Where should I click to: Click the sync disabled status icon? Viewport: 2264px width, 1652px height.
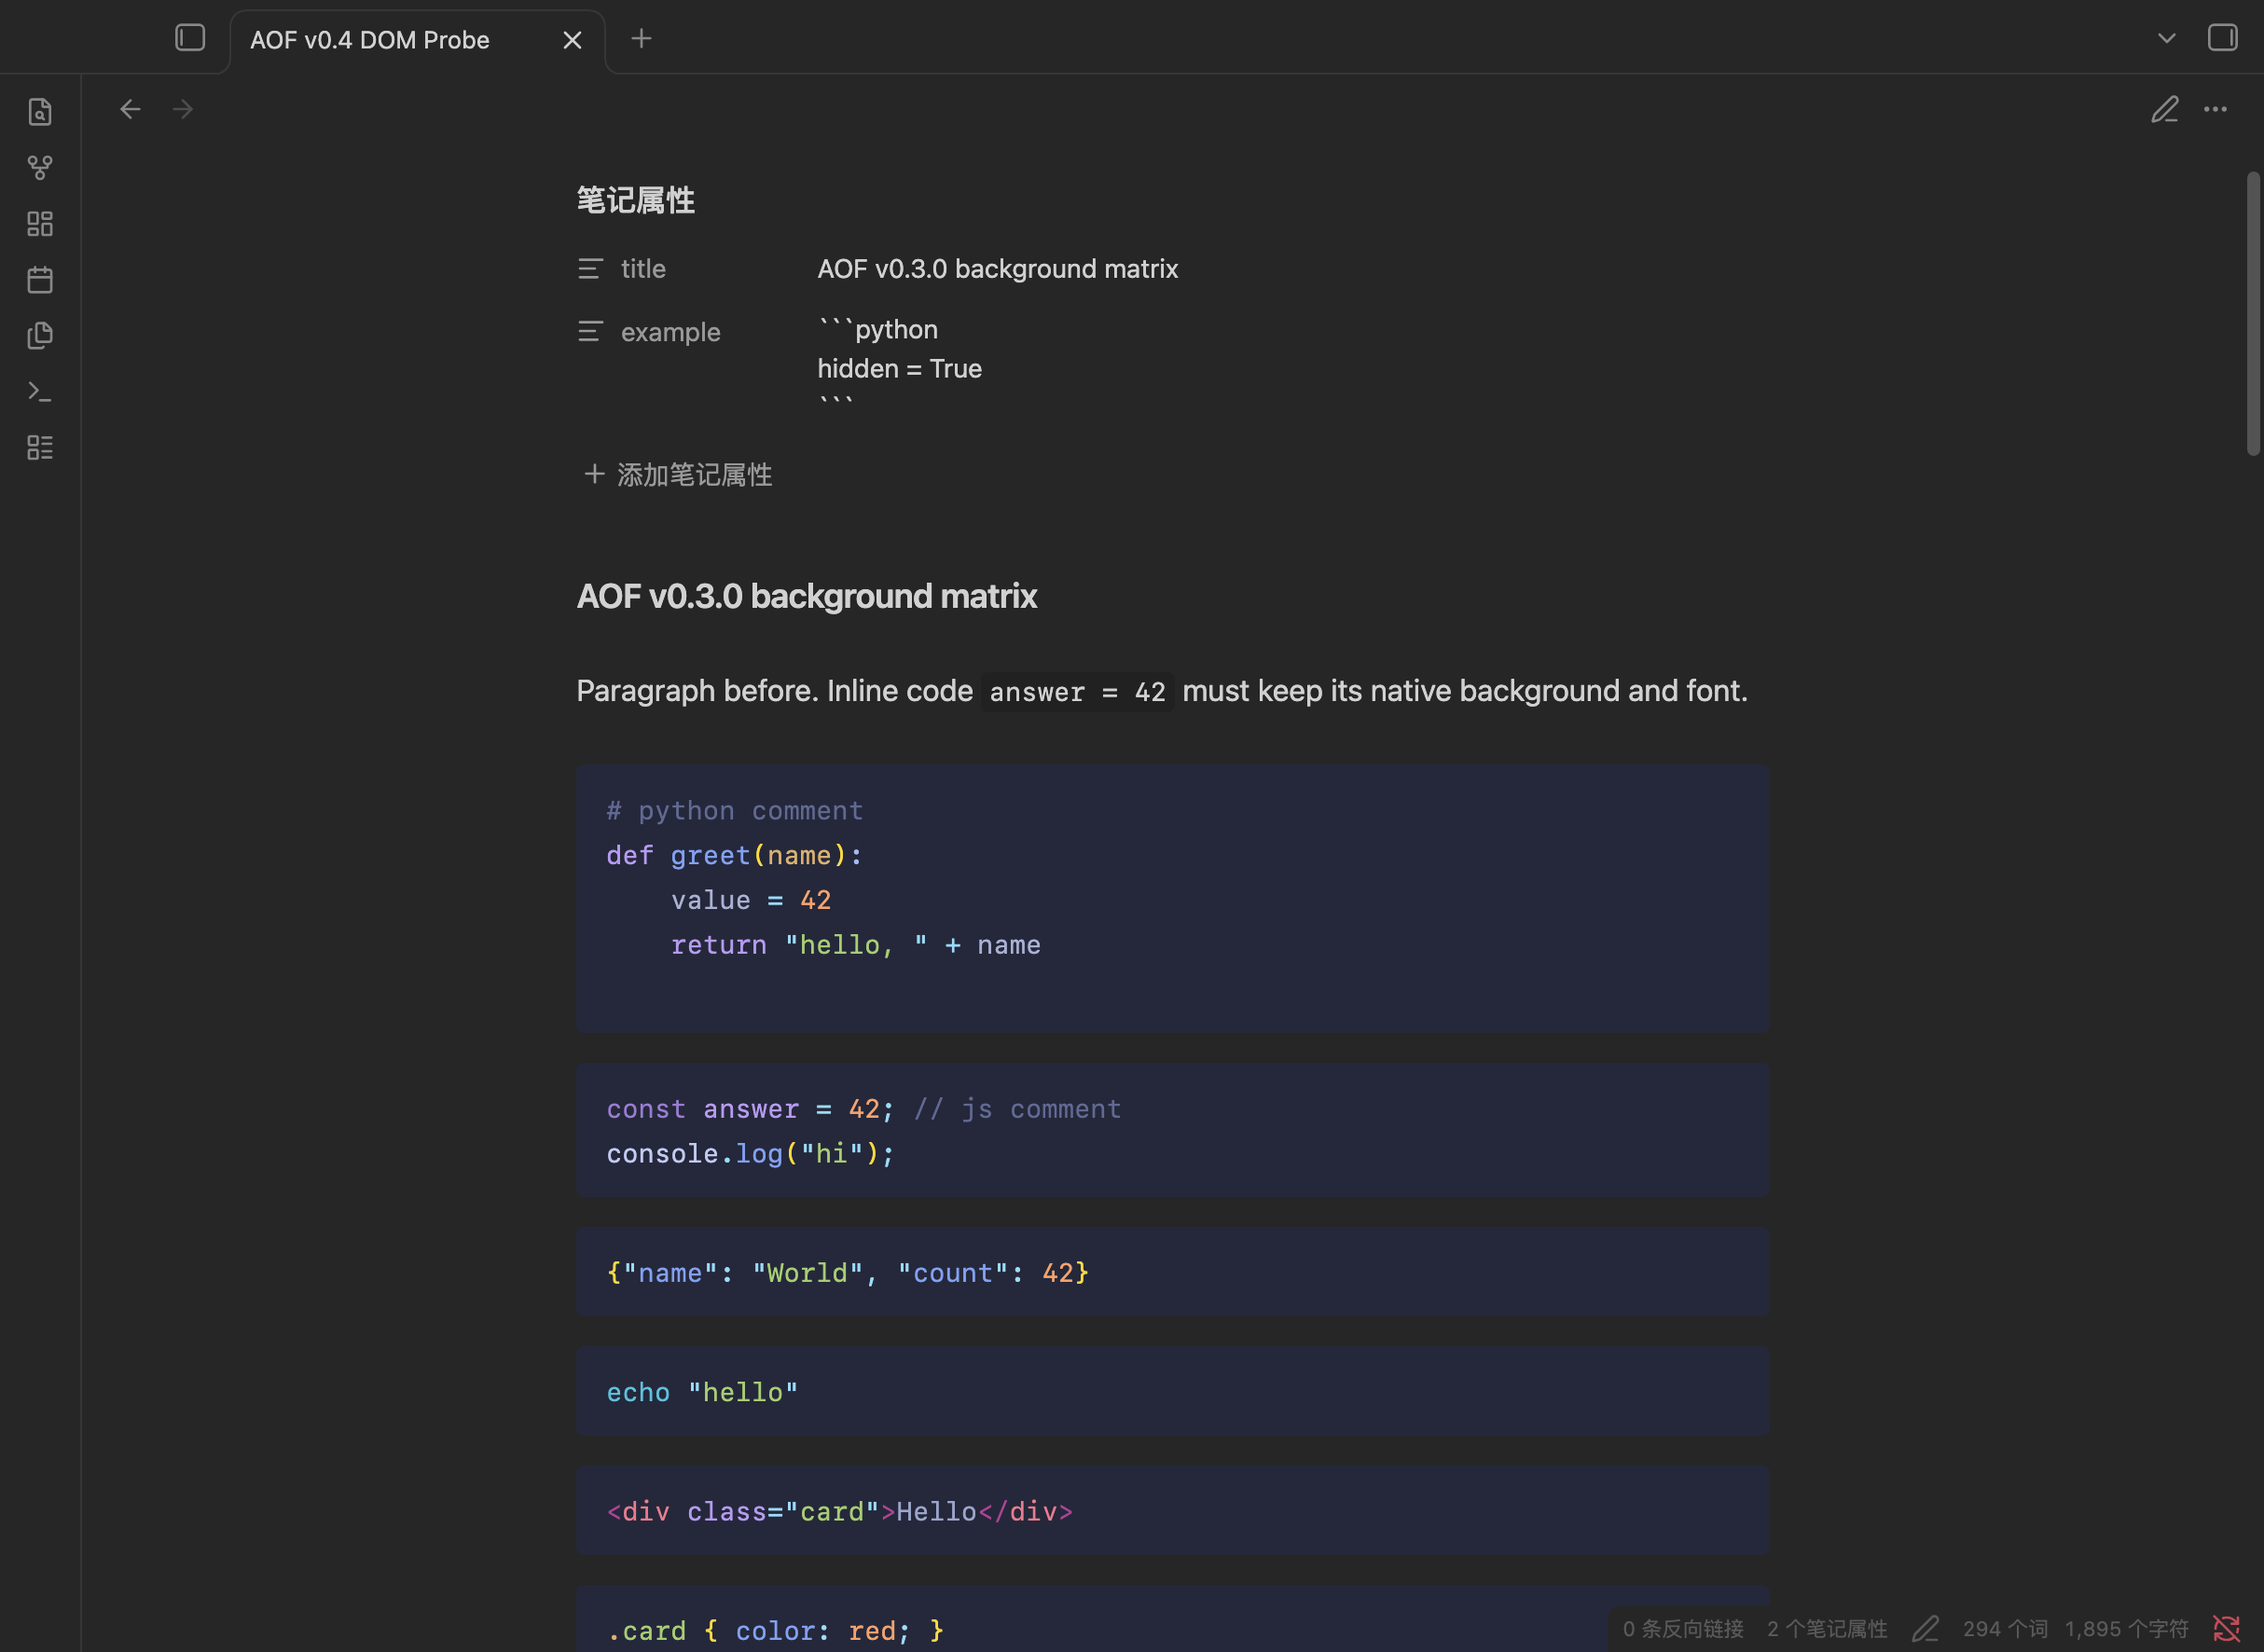[2226, 1629]
